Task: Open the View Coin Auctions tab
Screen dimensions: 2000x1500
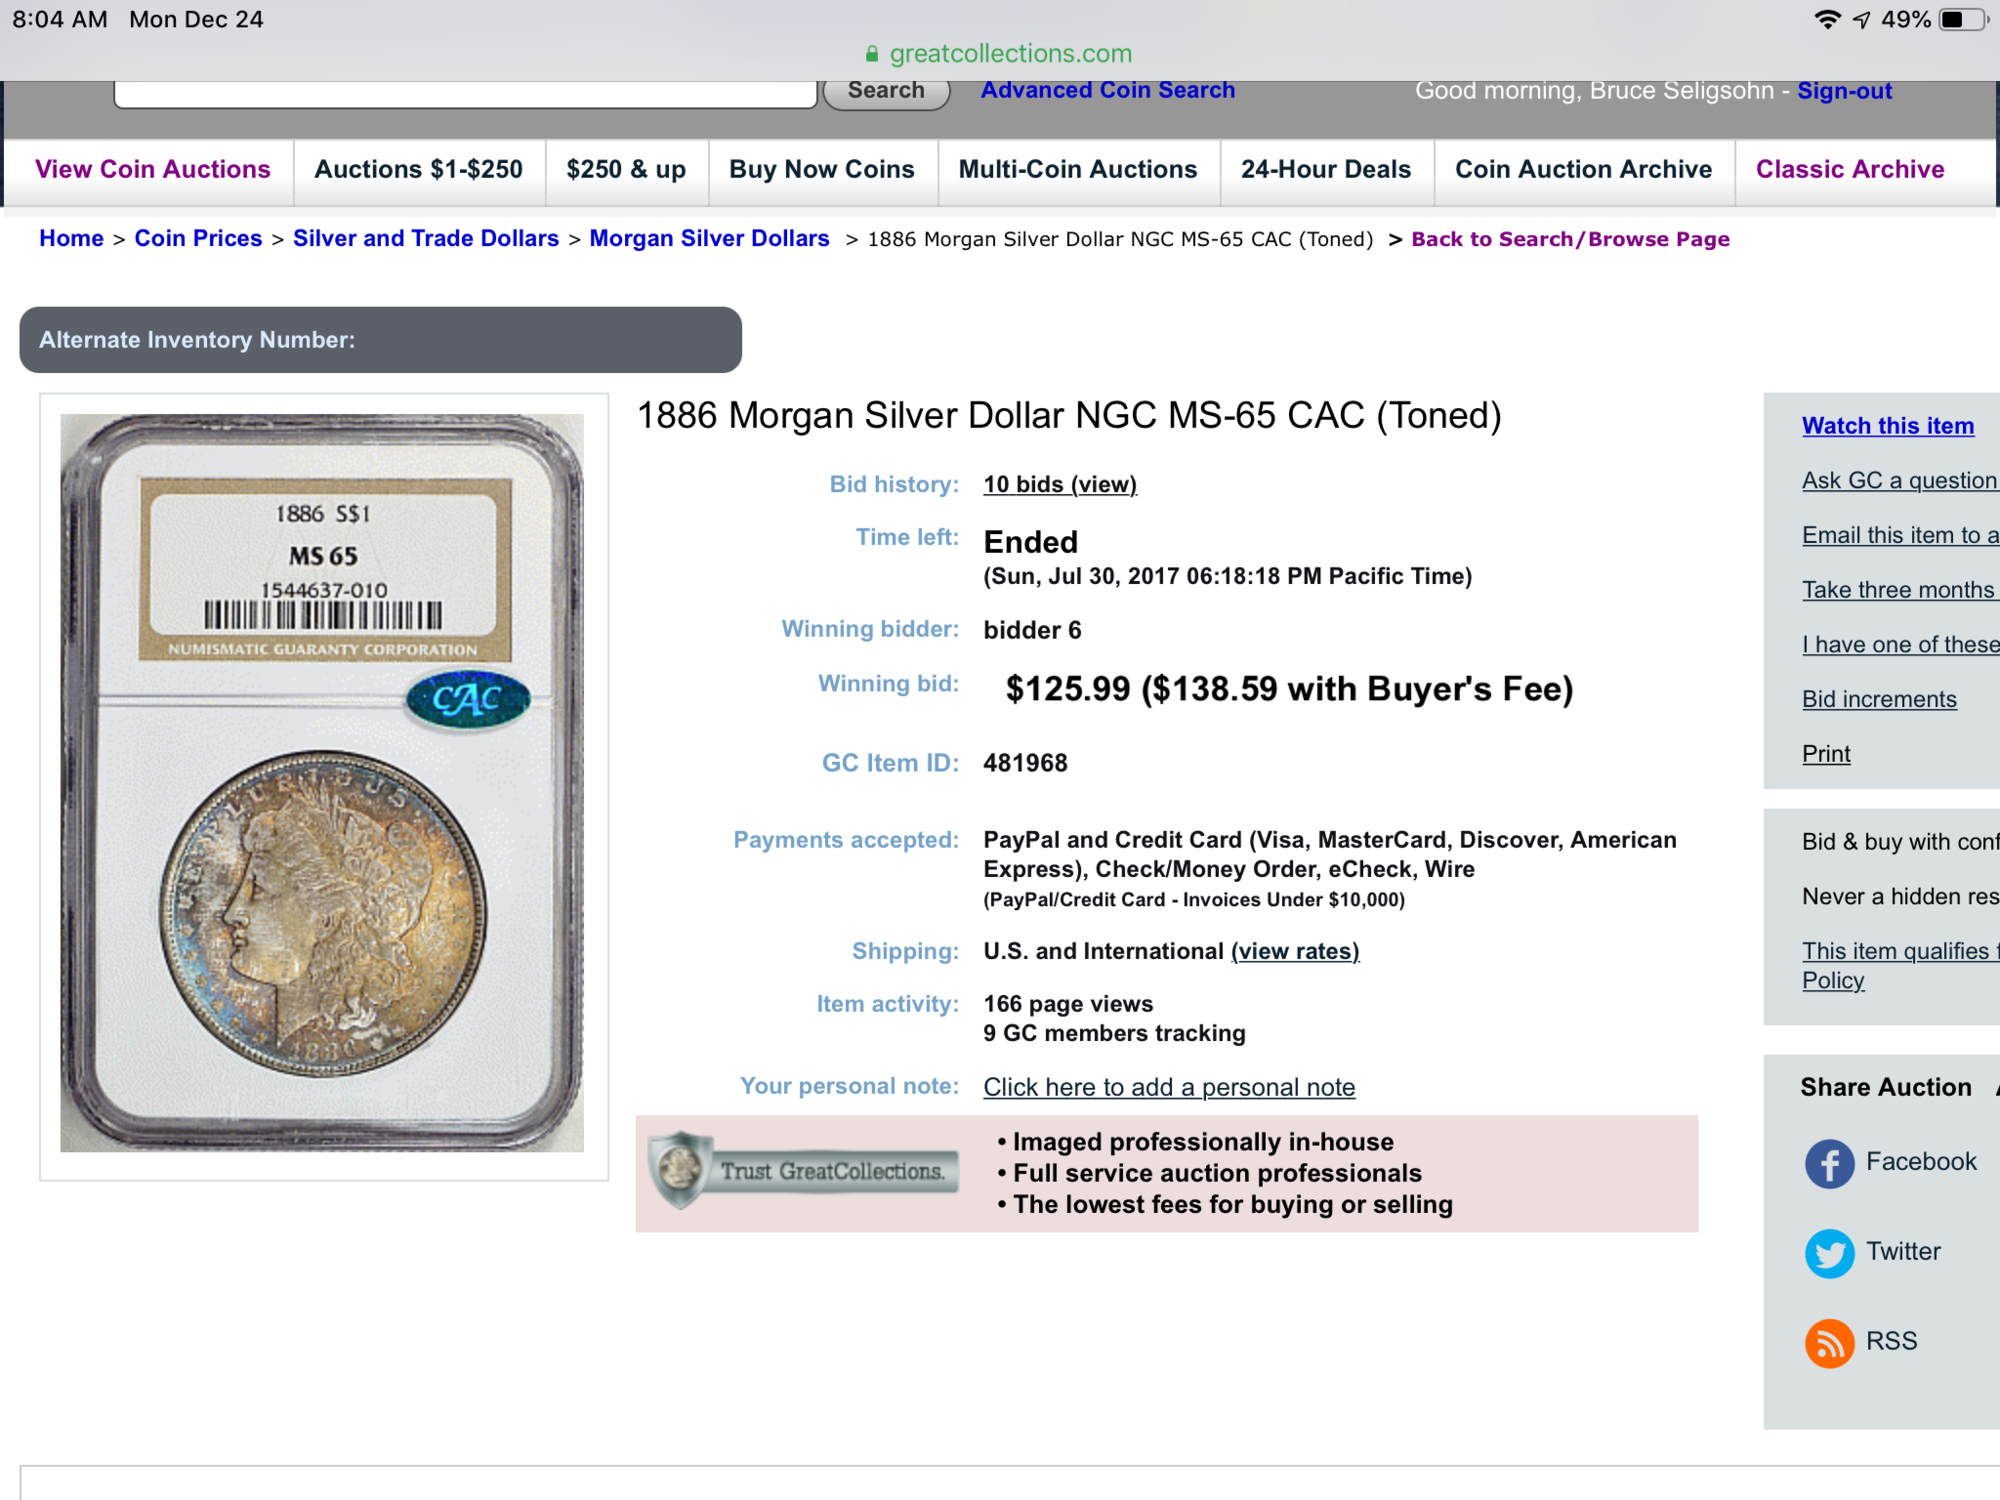Action: (153, 170)
